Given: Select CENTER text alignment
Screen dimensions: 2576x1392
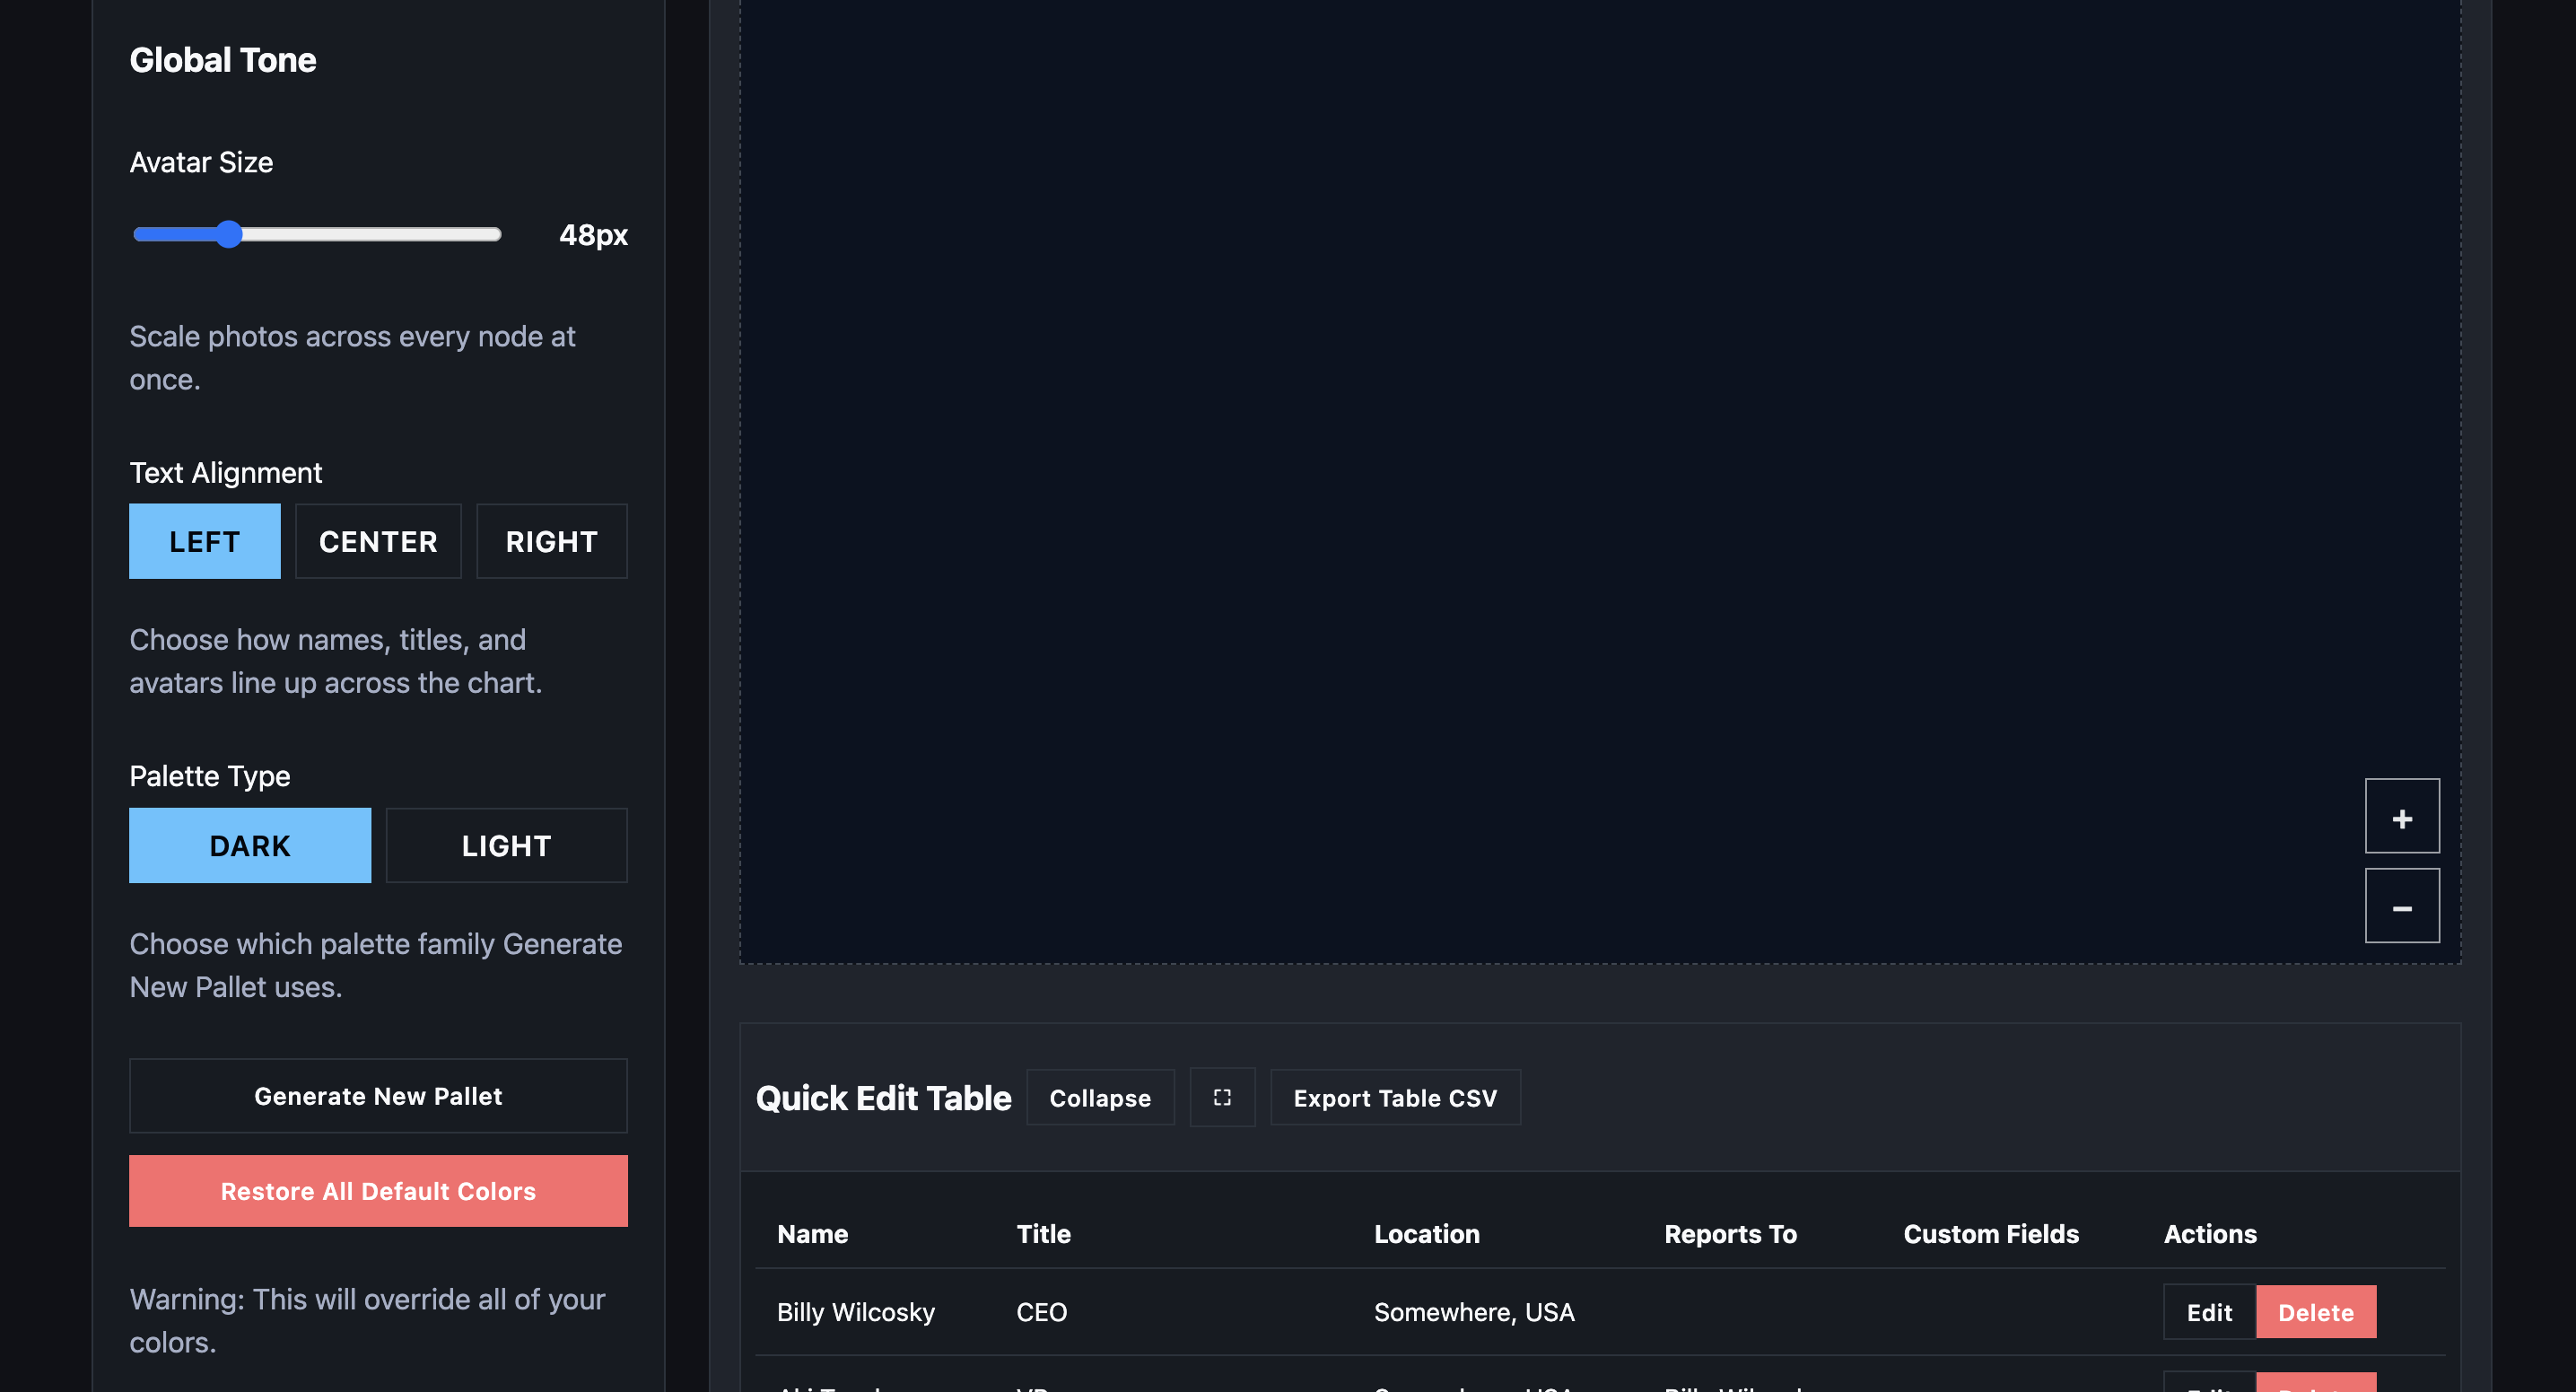Looking at the screenshot, I should click(378, 541).
